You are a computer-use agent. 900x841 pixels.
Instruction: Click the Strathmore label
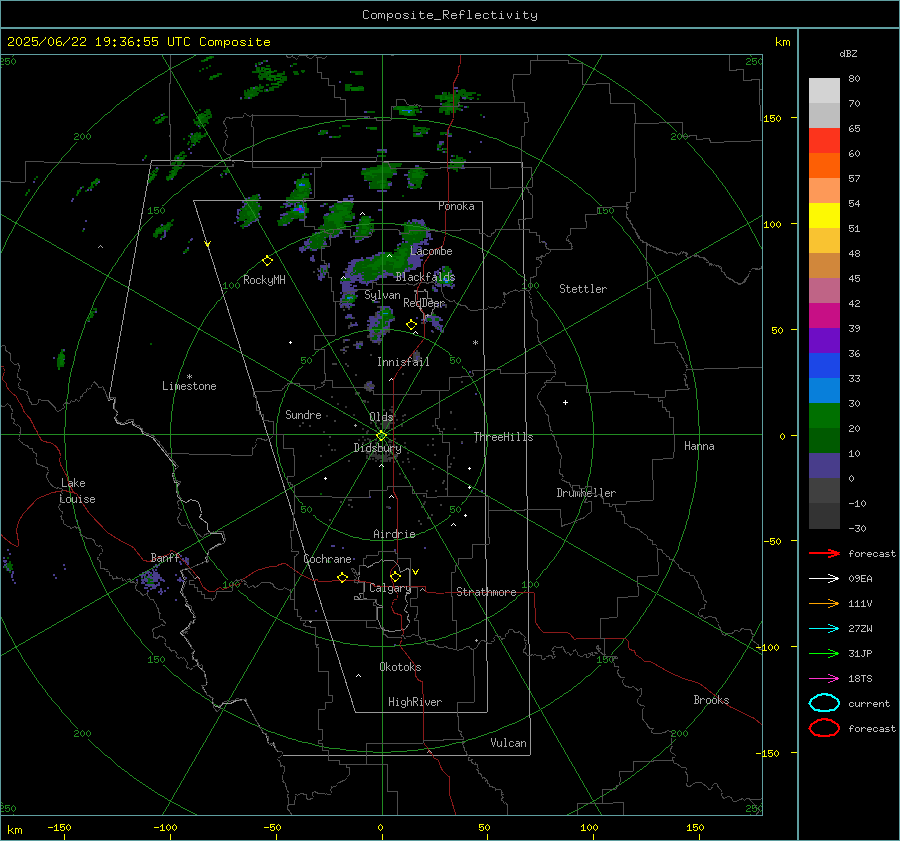pyautogui.click(x=486, y=592)
